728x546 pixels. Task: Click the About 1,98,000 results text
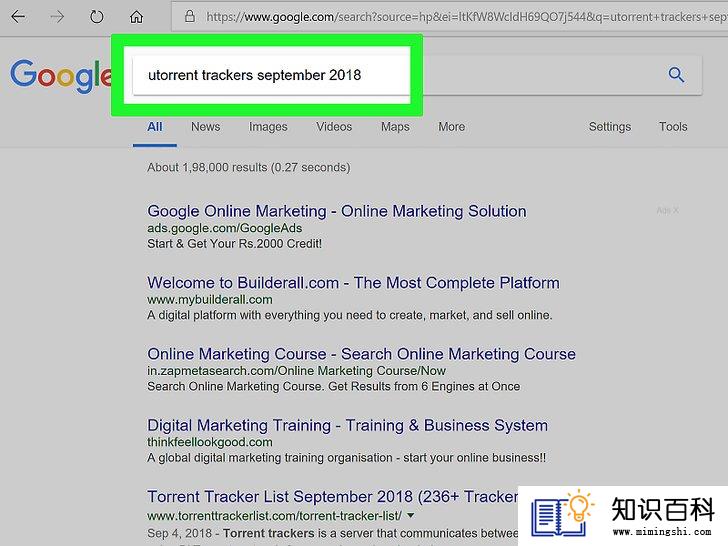[x=248, y=168]
